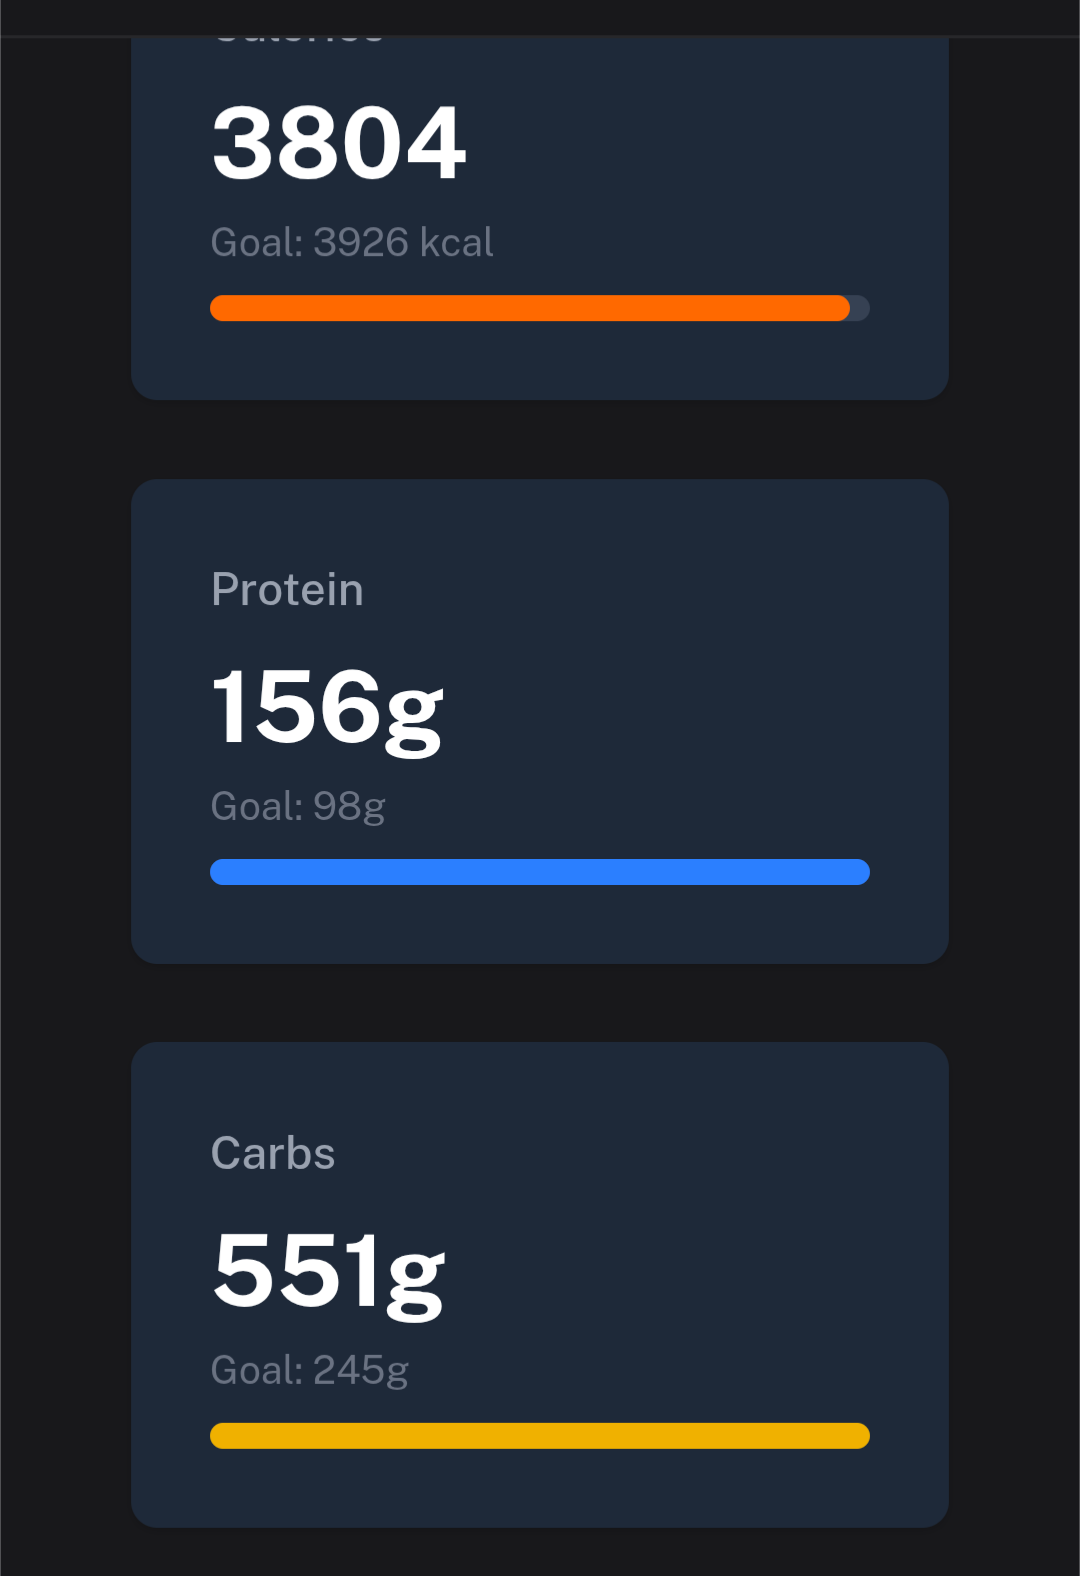Click empty space below the calories bar
The width and height of the screenshot is (1080, 1576).
540,362
